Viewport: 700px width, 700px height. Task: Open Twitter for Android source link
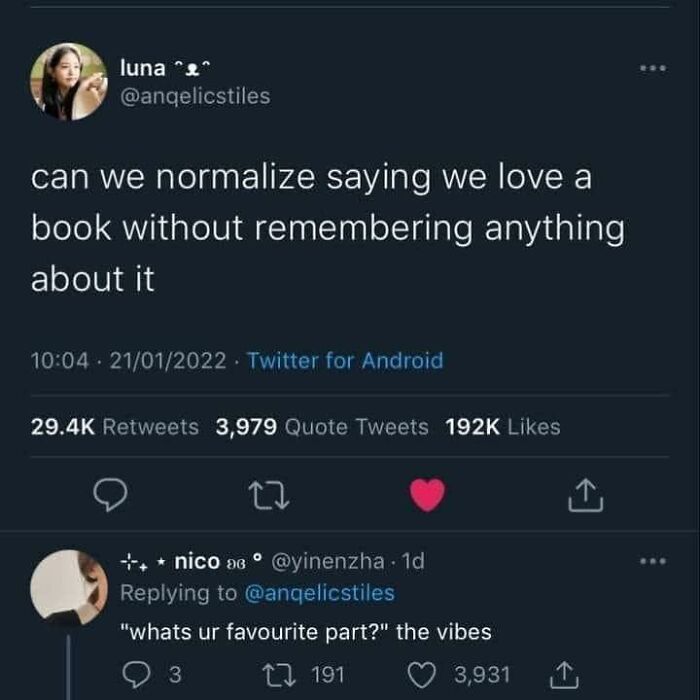pyautogui.click(x=345, y=360)
